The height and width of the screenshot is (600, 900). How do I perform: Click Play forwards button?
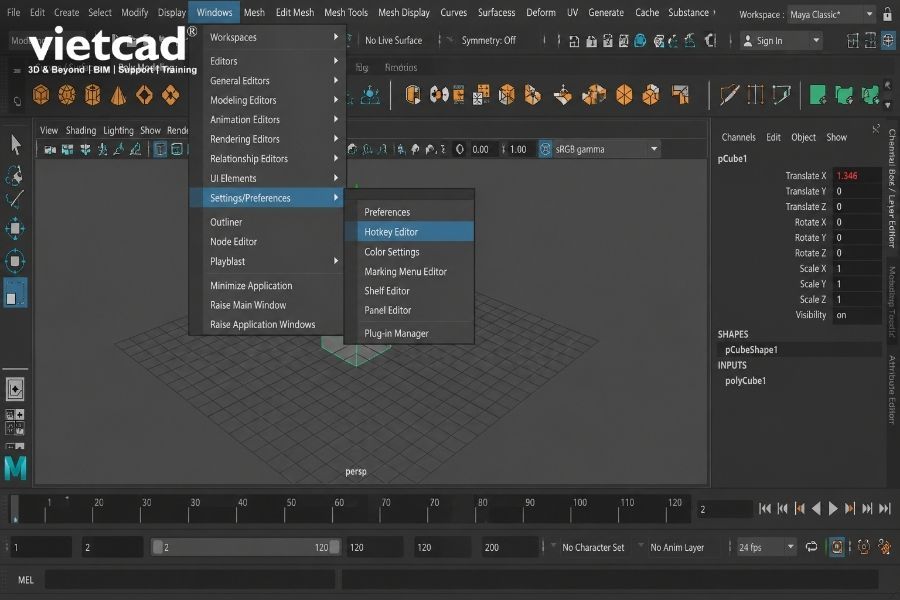(x=833, y=509)
